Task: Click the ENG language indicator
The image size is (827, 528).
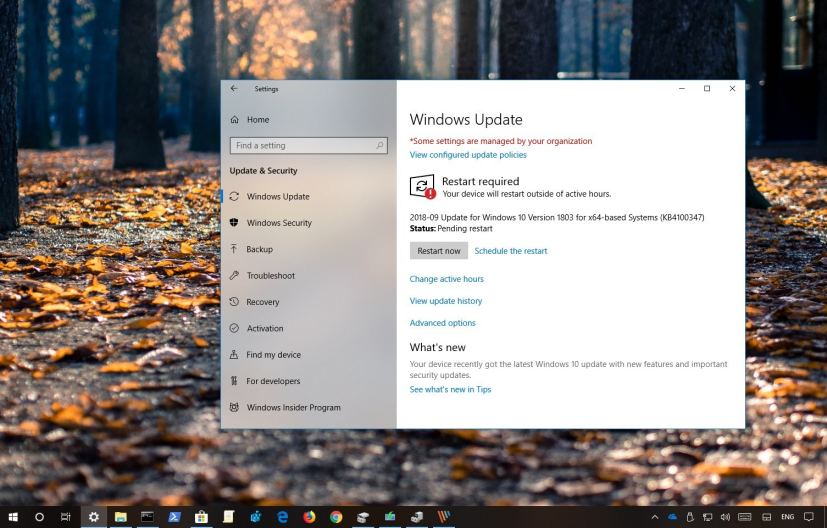Action: tap(787, 517)
